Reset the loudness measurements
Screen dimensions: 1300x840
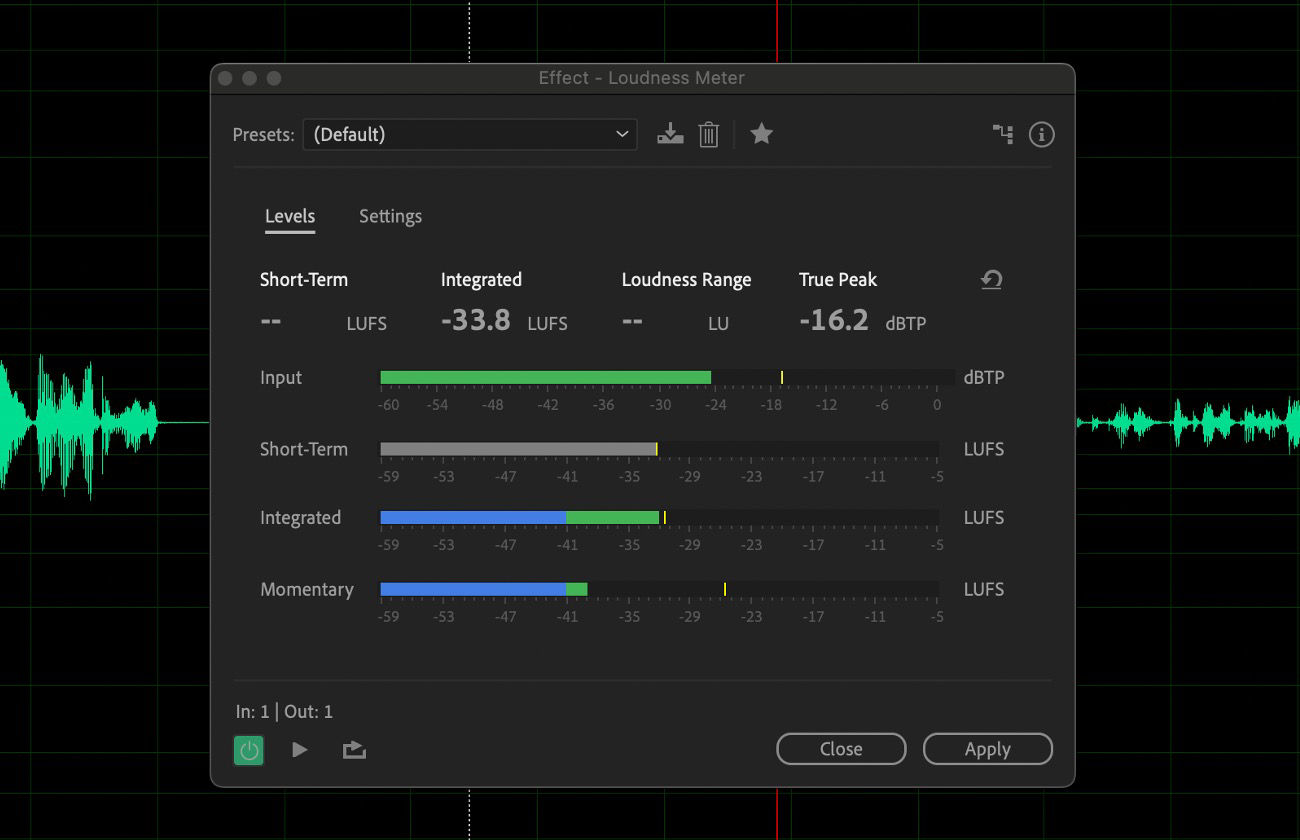pos(990,280)
